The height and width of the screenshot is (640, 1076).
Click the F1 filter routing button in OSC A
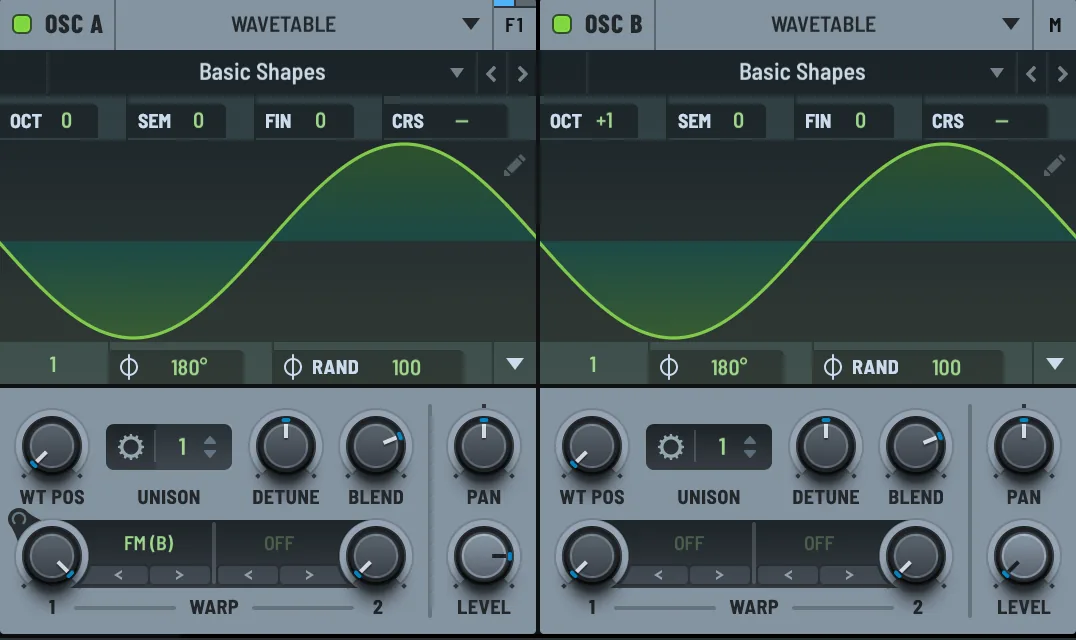[514, 25]
